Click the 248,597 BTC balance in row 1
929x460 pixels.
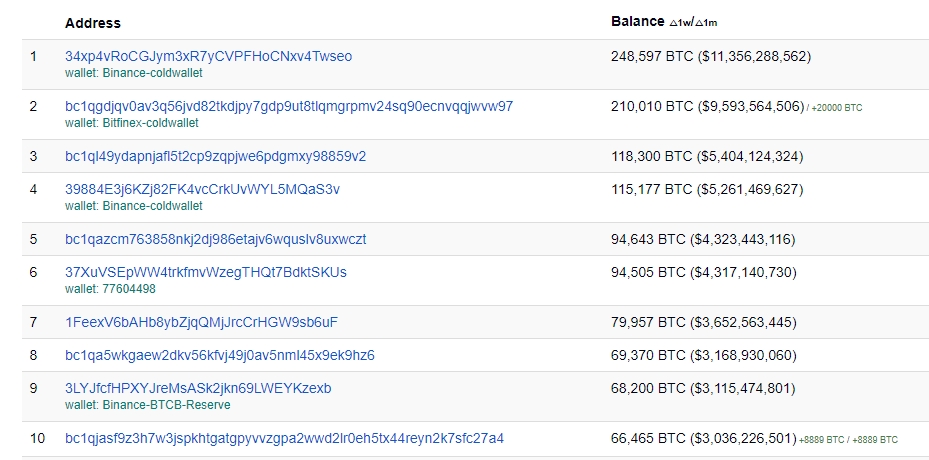(650, 57)
